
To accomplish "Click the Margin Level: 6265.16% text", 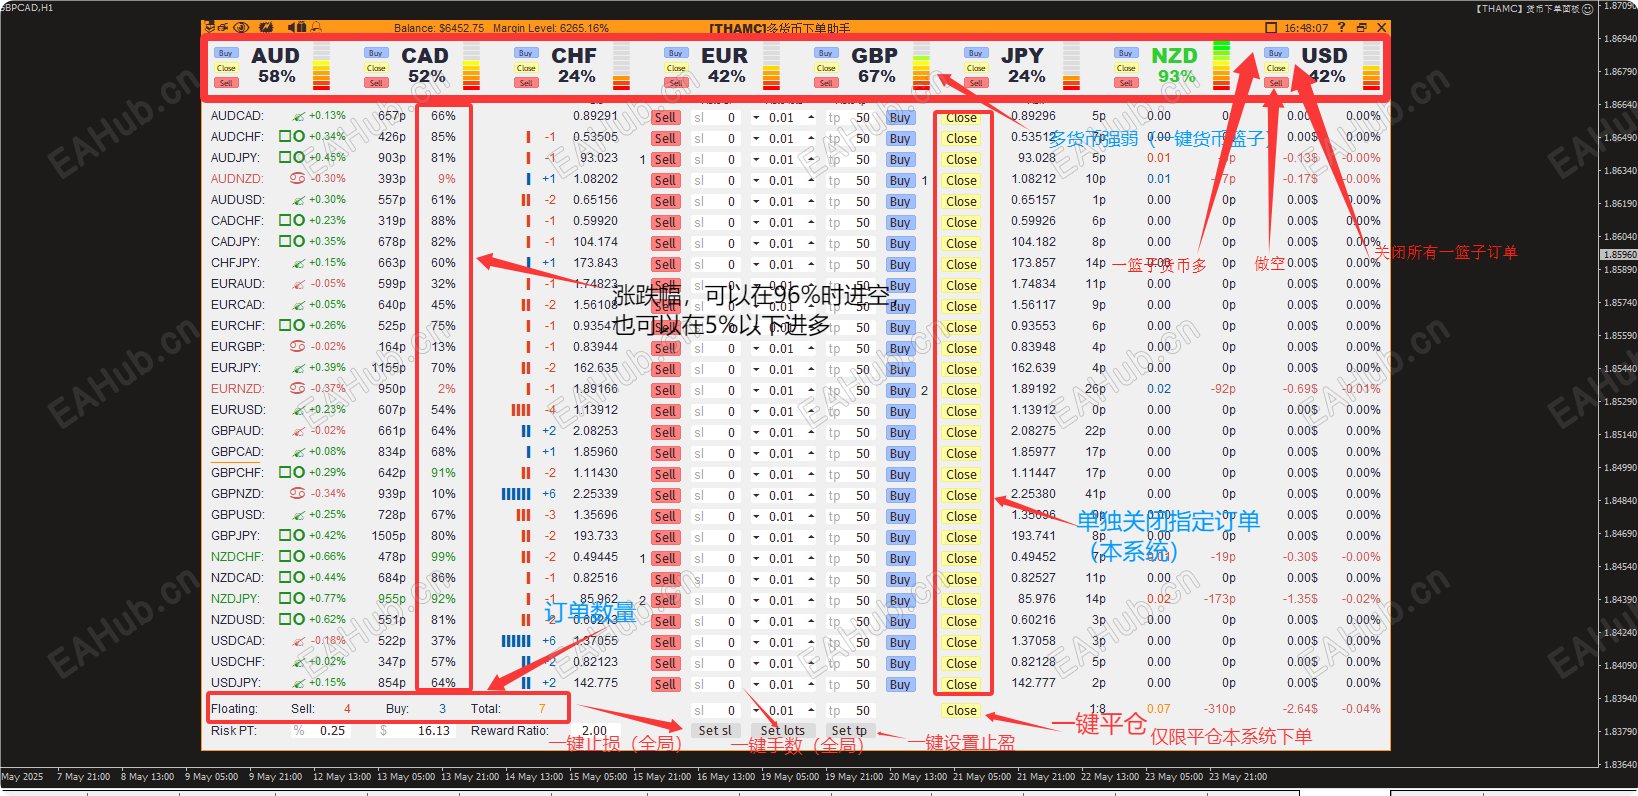I will 551,28.
